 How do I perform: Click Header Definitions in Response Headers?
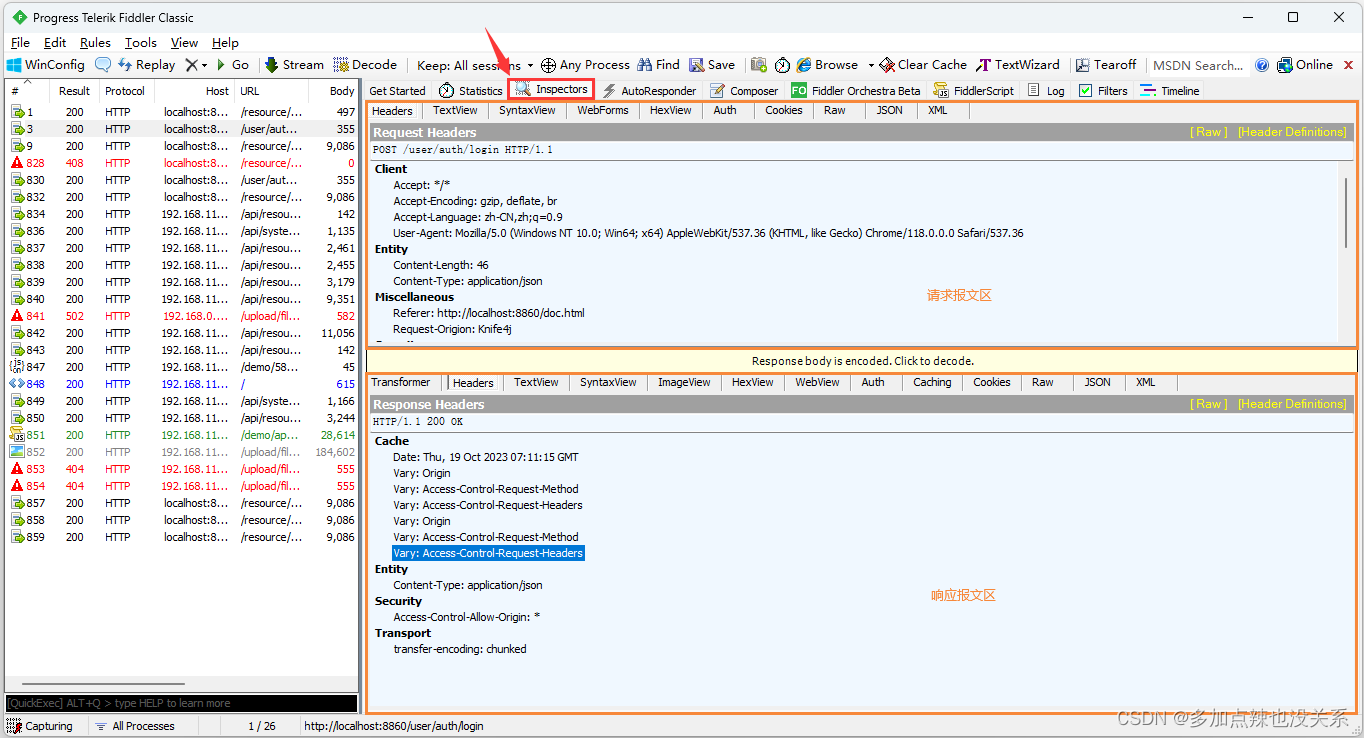(x=1292, y=404)
